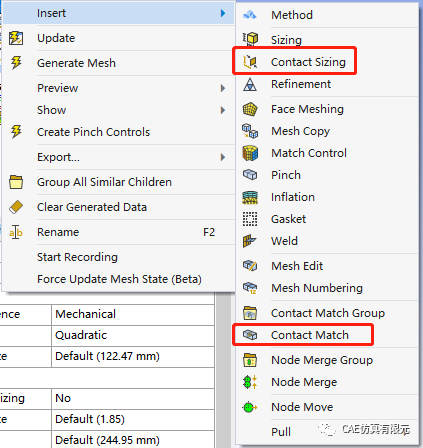Click the Mesh Numbering icon
The width and height of the screenshot is (423, 448).
click(x=250, y=288)
